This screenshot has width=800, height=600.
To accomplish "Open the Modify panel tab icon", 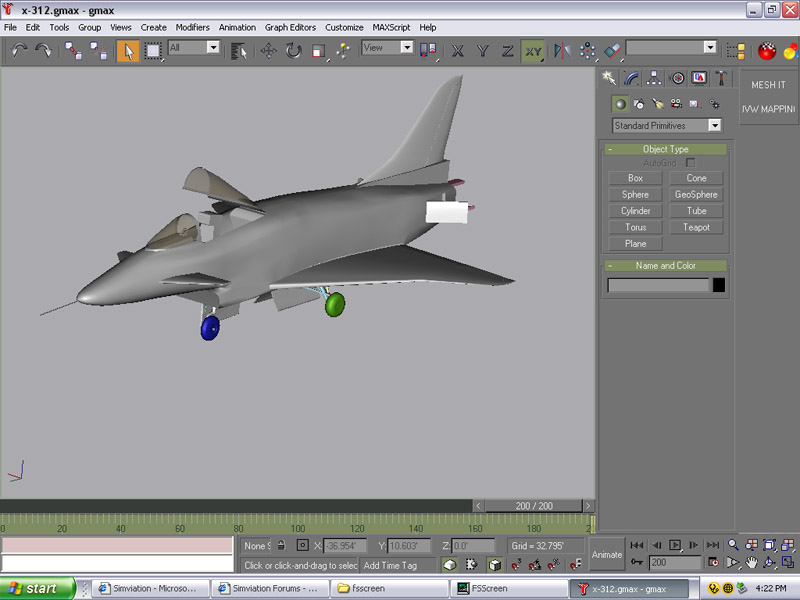I will coord(631,78).
